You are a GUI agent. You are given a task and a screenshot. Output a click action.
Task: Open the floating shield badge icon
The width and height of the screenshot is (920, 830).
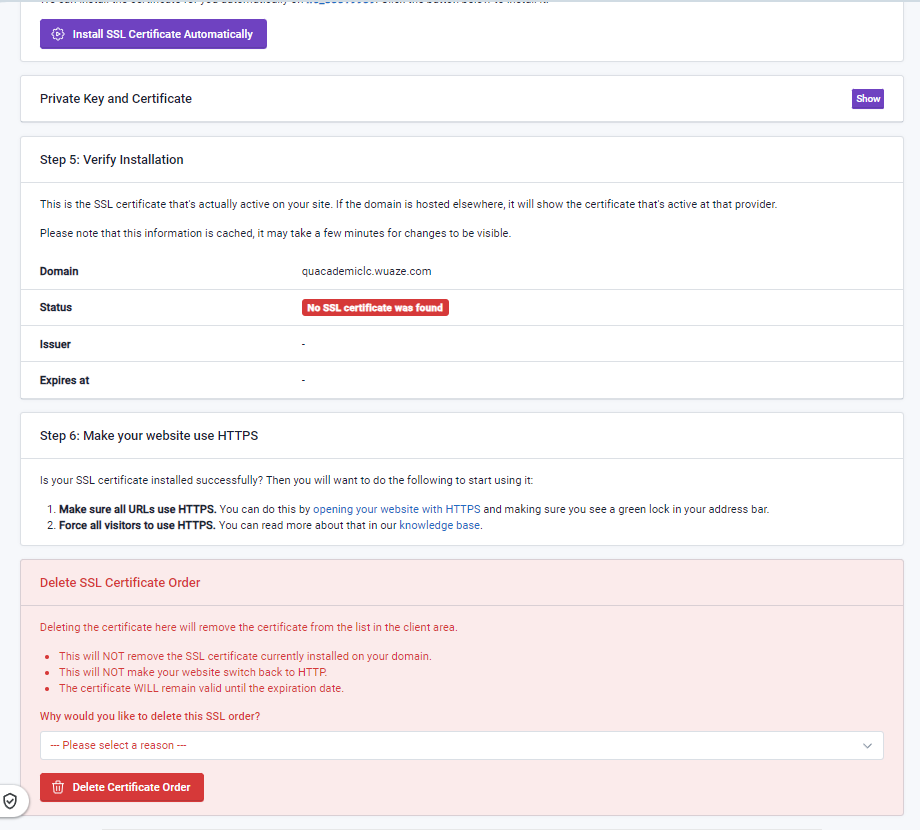point(10,801)
